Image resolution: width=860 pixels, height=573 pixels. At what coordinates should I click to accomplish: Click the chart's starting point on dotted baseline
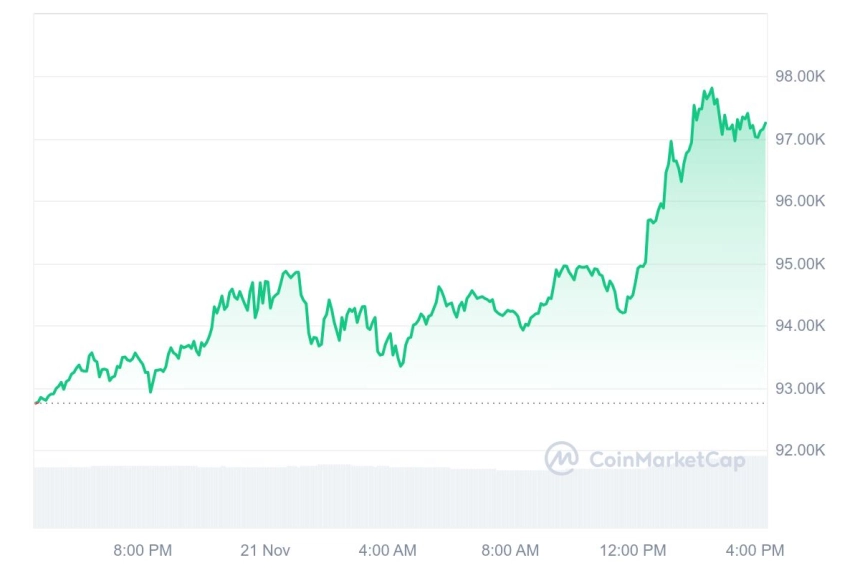(x=37, y=402)
